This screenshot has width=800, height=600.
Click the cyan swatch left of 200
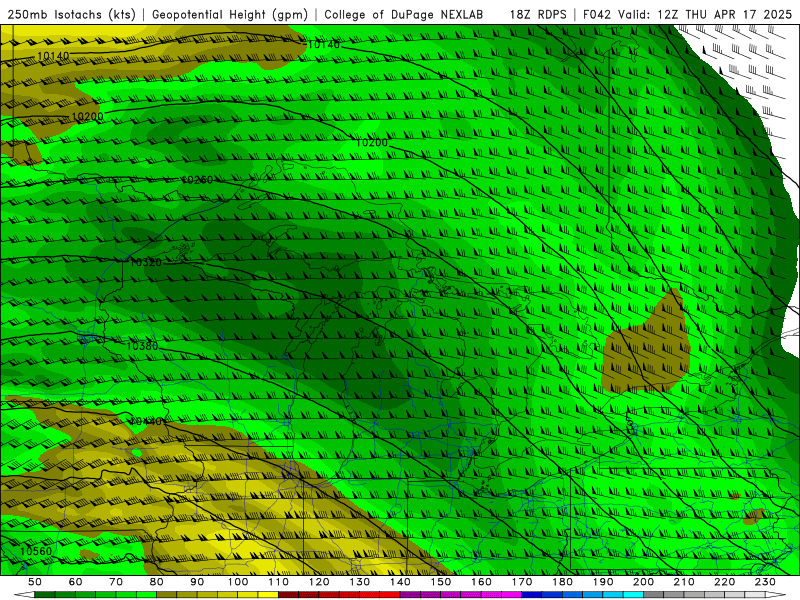coord(633,595)
